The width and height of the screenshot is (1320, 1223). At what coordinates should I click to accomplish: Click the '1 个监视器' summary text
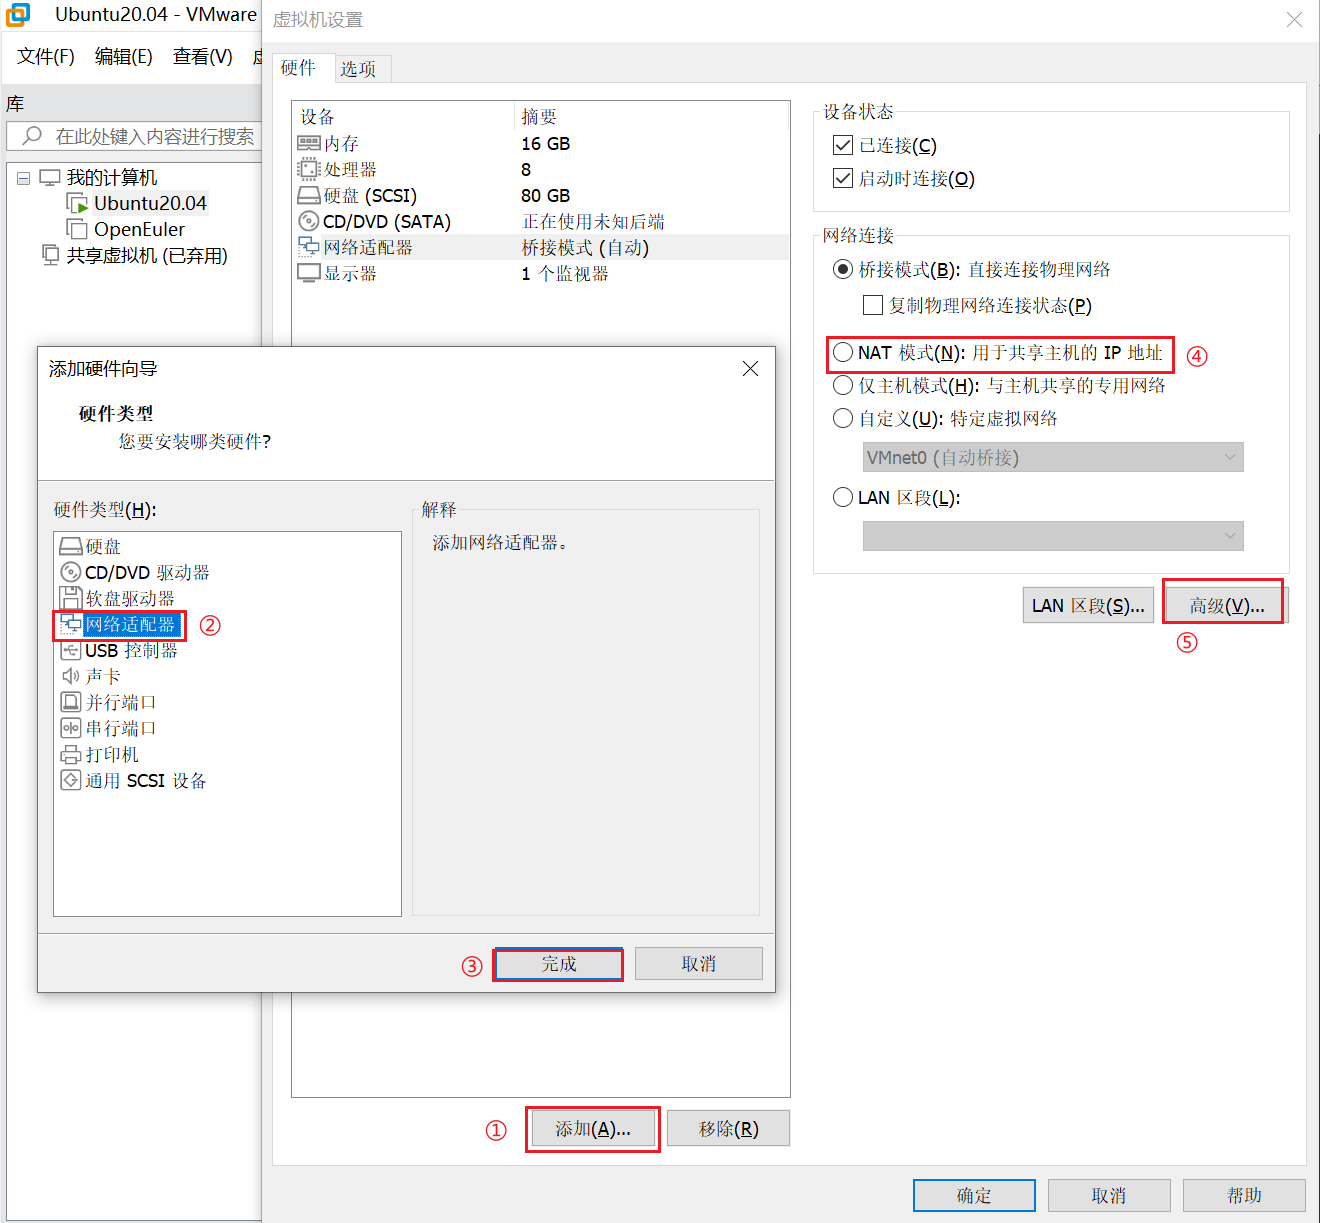coord(565,273)
